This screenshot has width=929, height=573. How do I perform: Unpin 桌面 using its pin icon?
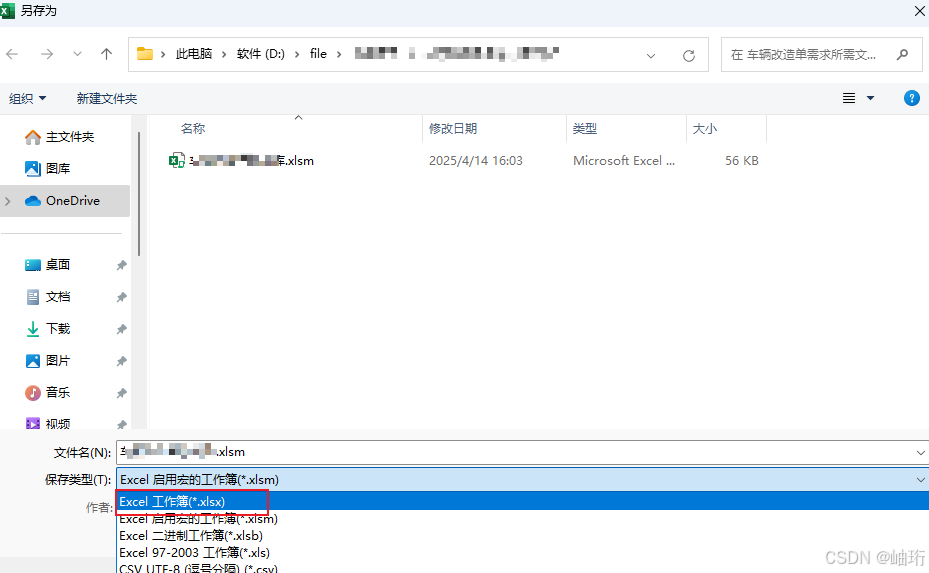121,265
